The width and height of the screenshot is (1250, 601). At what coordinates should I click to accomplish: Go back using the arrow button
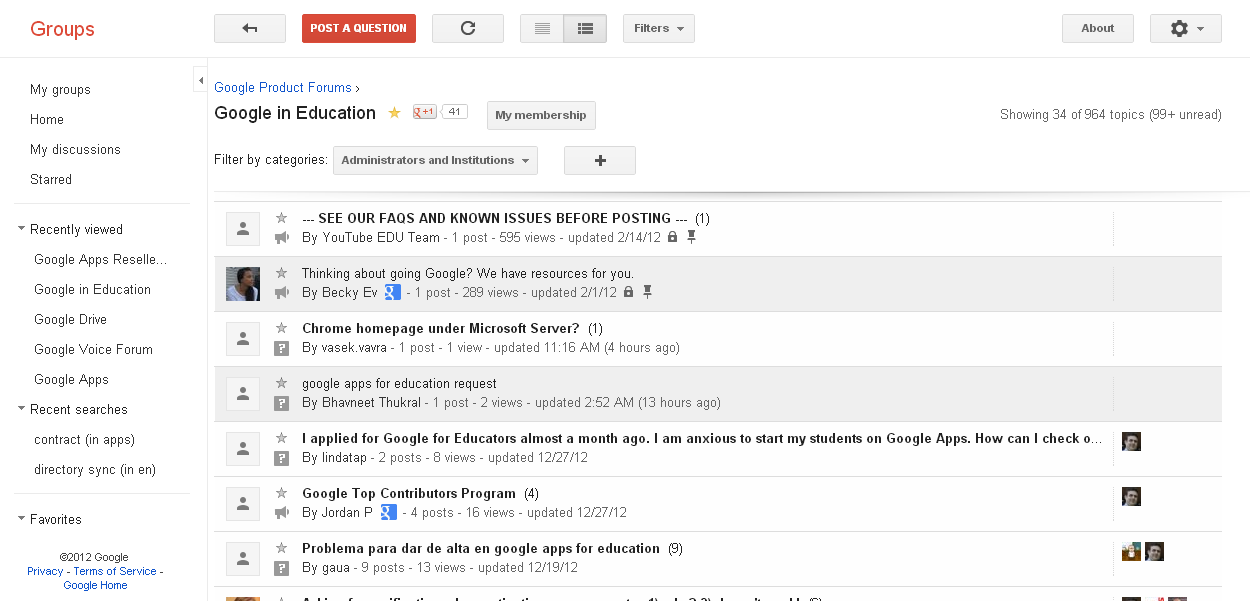coord(250,28)
